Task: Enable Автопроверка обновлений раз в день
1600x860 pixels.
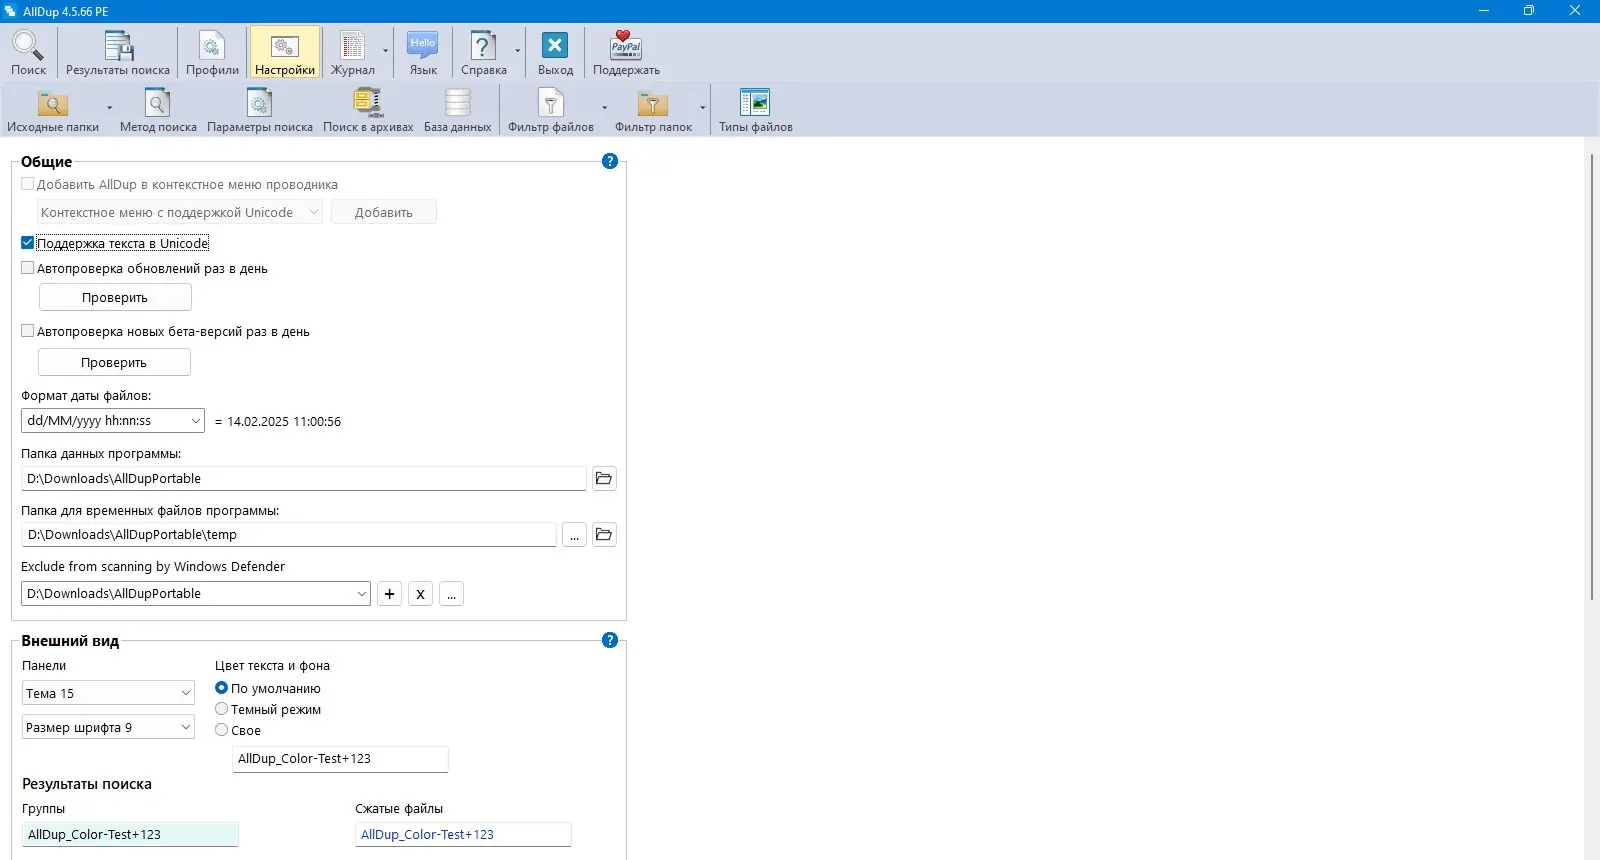Action: 28,268
